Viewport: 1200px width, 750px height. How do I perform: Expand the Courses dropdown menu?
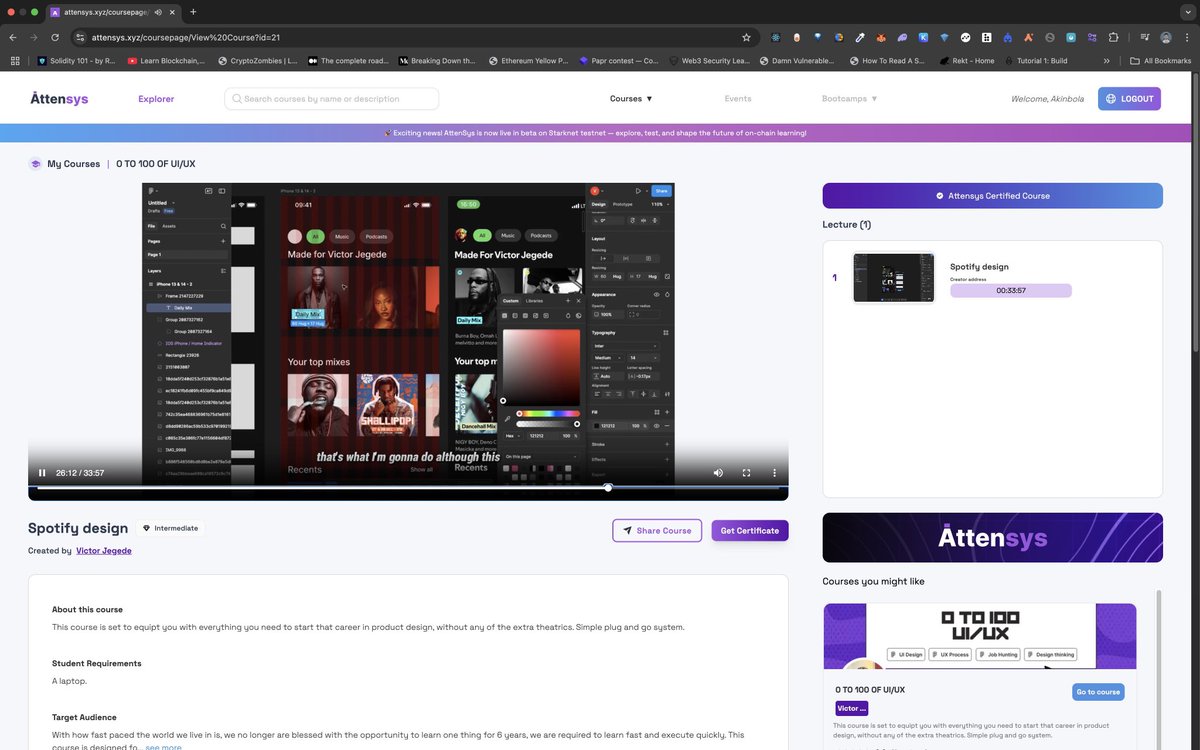(x=631, y=99)
